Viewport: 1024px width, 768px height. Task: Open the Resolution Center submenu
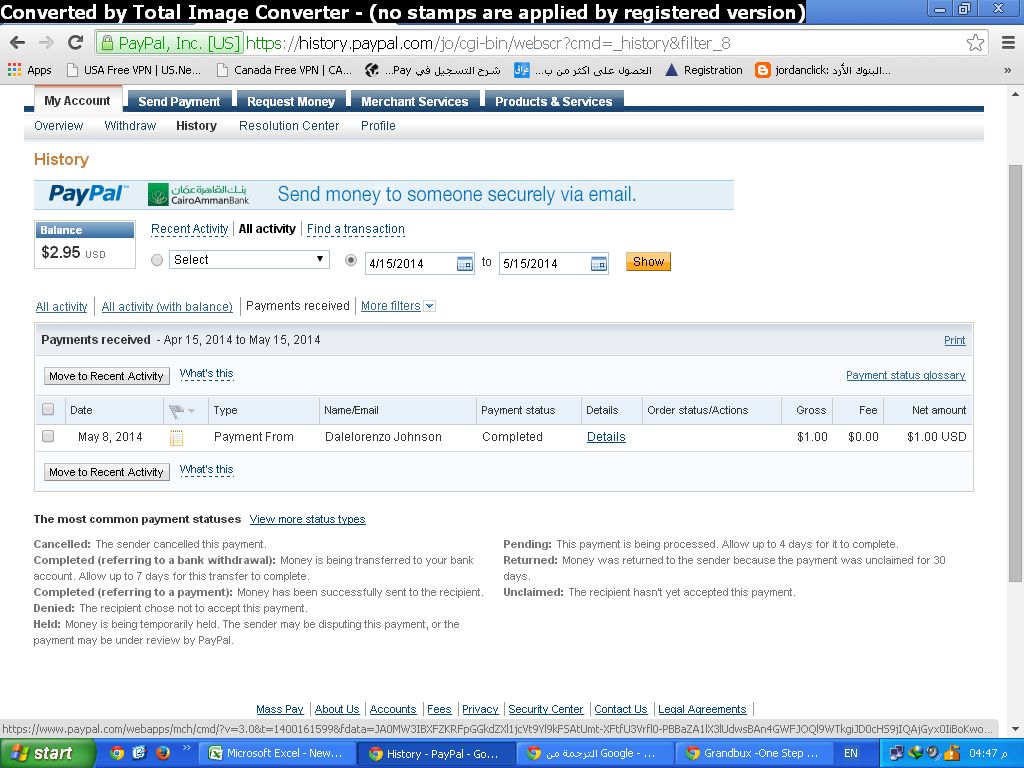[289, 125]
